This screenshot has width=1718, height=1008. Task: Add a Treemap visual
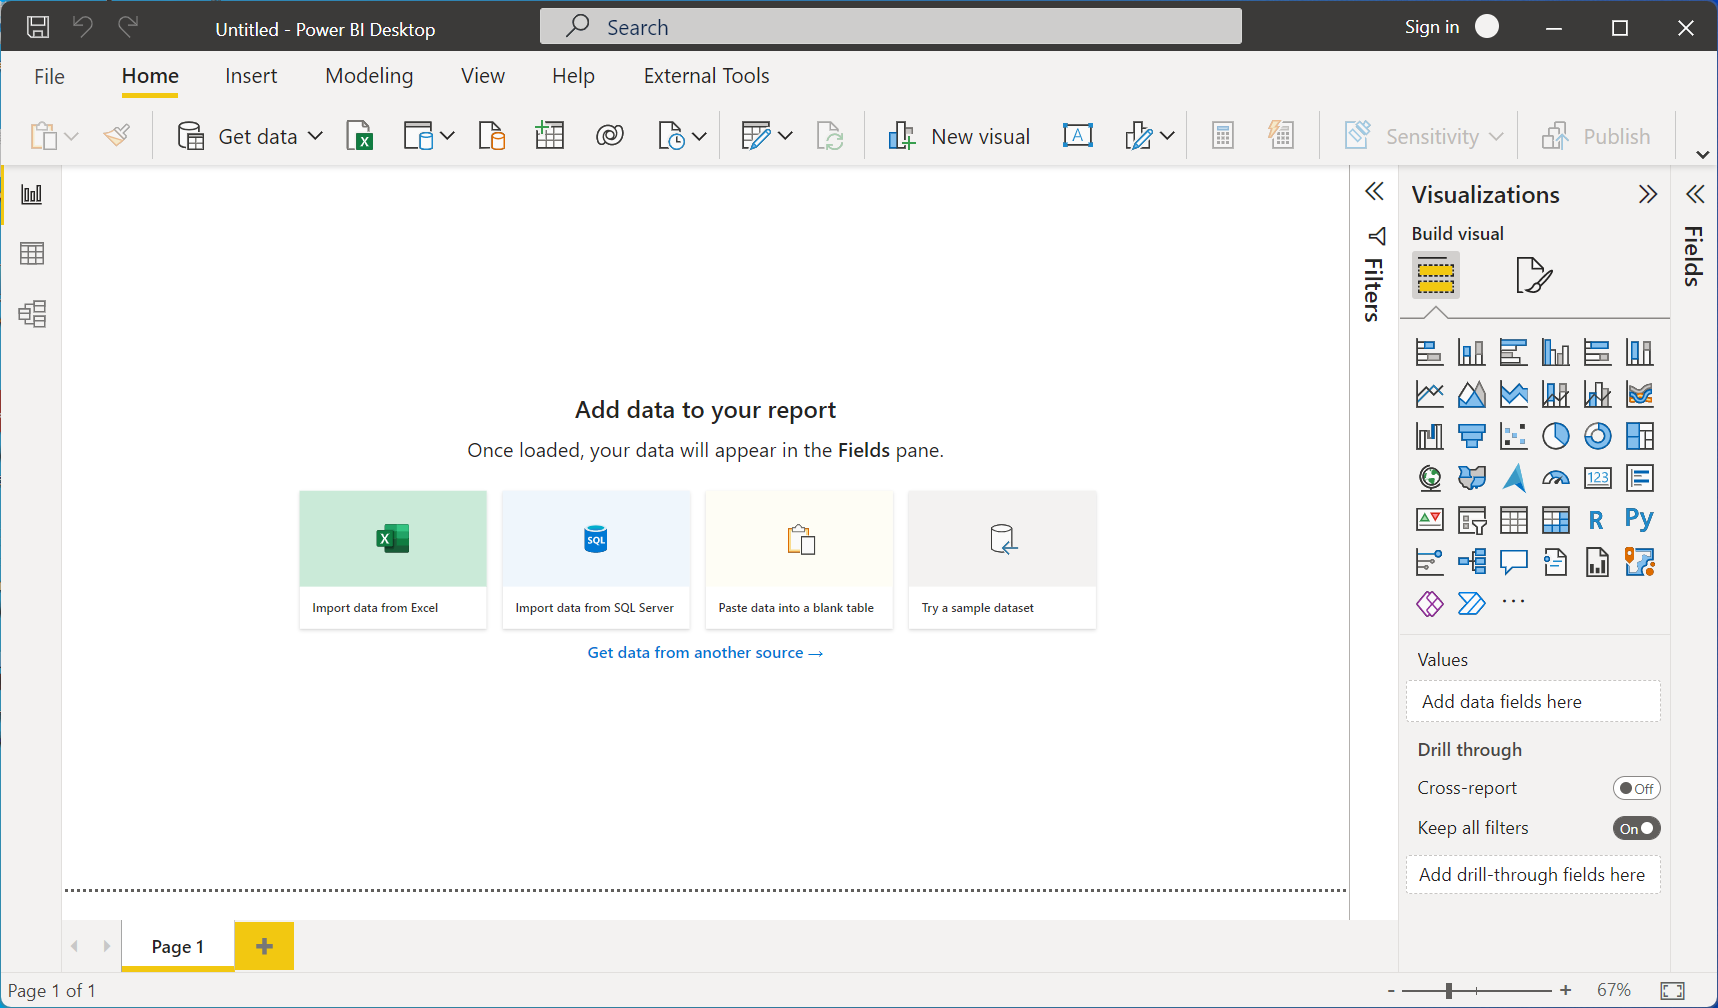(1639, 436)
